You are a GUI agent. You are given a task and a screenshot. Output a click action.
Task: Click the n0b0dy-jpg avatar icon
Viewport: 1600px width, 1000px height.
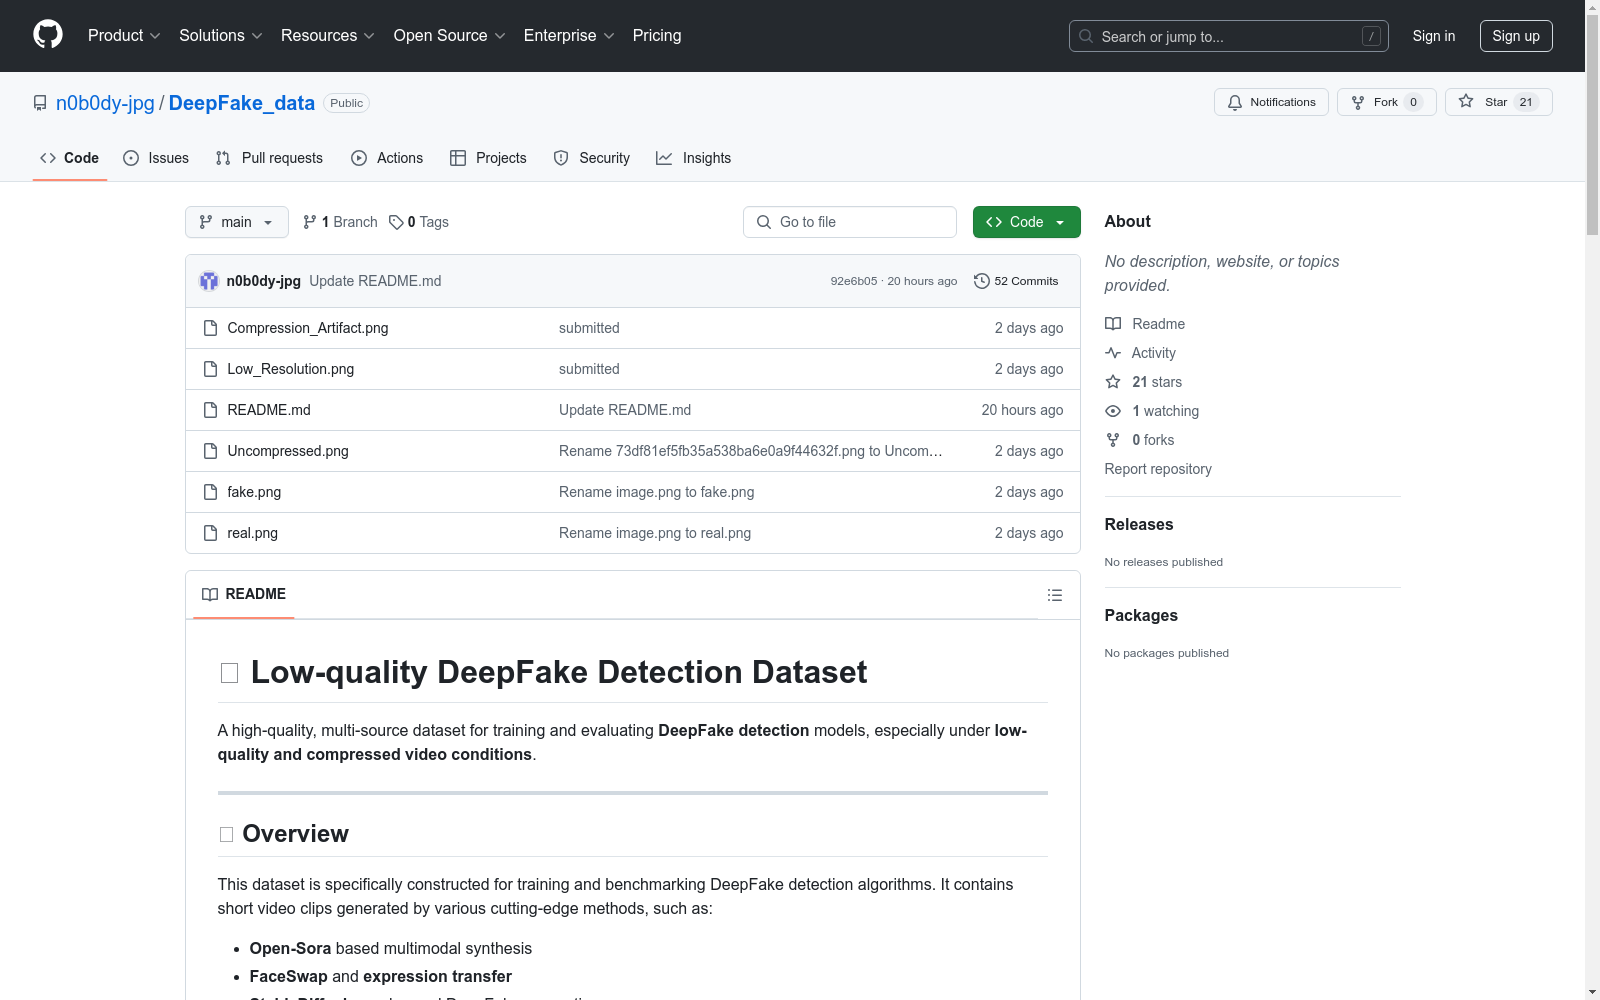[x=209, y=281]
